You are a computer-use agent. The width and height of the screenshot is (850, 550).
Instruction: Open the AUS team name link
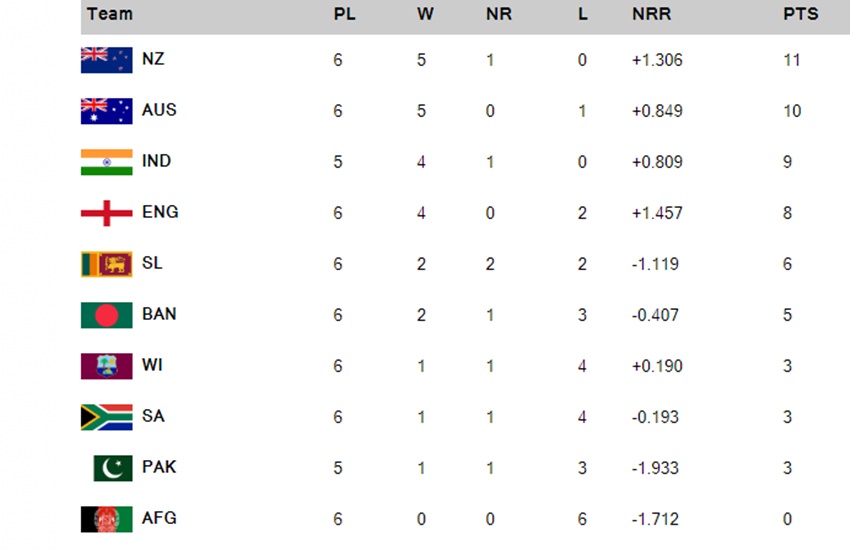[159, 110]
